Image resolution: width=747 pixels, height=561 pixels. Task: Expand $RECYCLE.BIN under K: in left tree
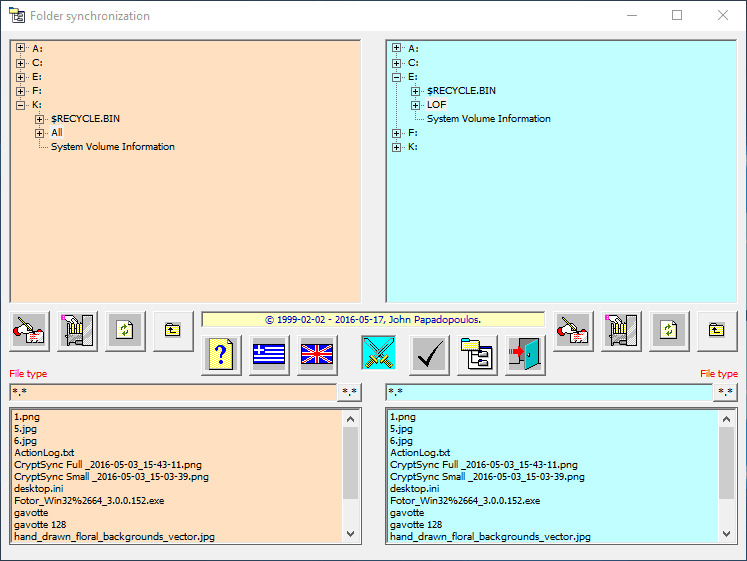click(x=40, y=119)
